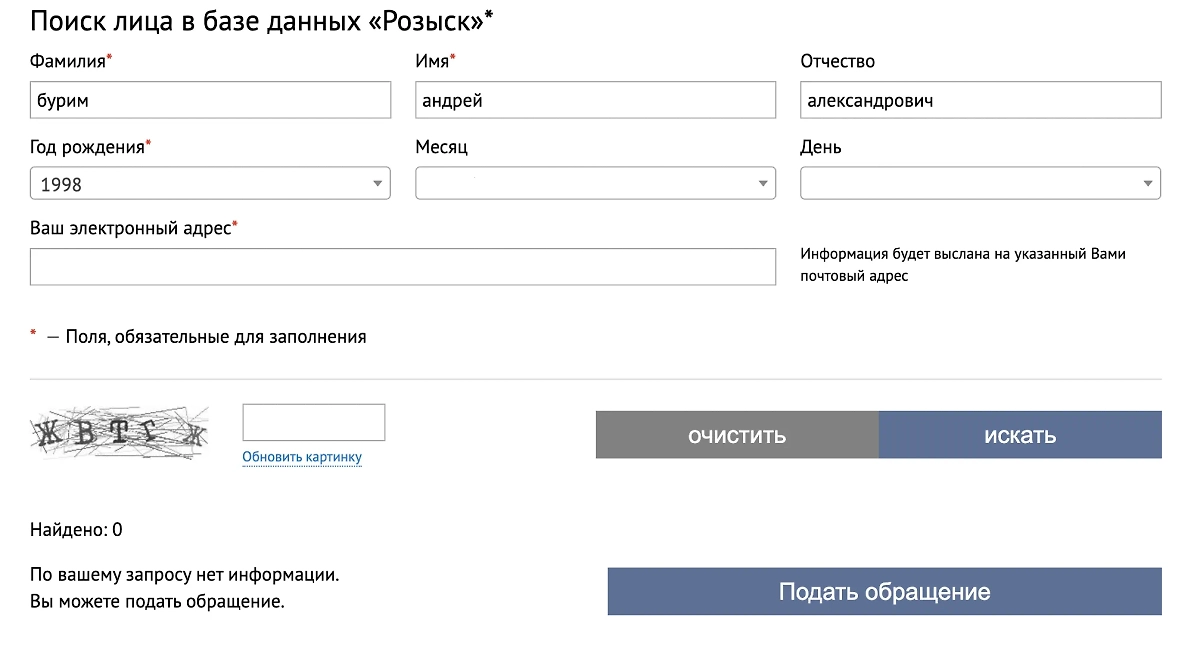
Task: Click the page heading Поиск лица в базе данных
Action: [260, 21]
